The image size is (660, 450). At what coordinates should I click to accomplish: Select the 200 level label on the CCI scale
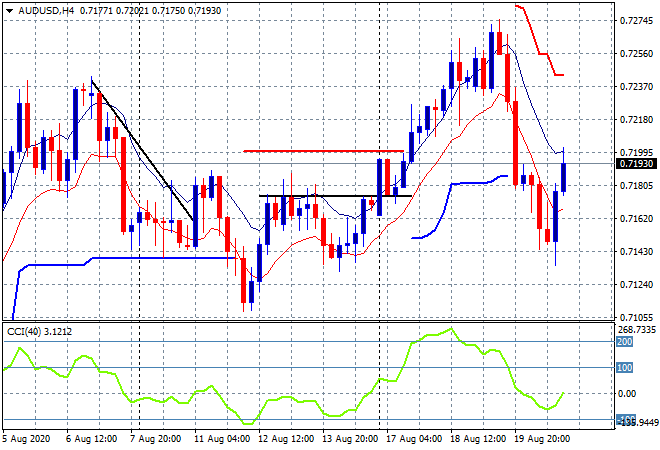tap(624, 341)
